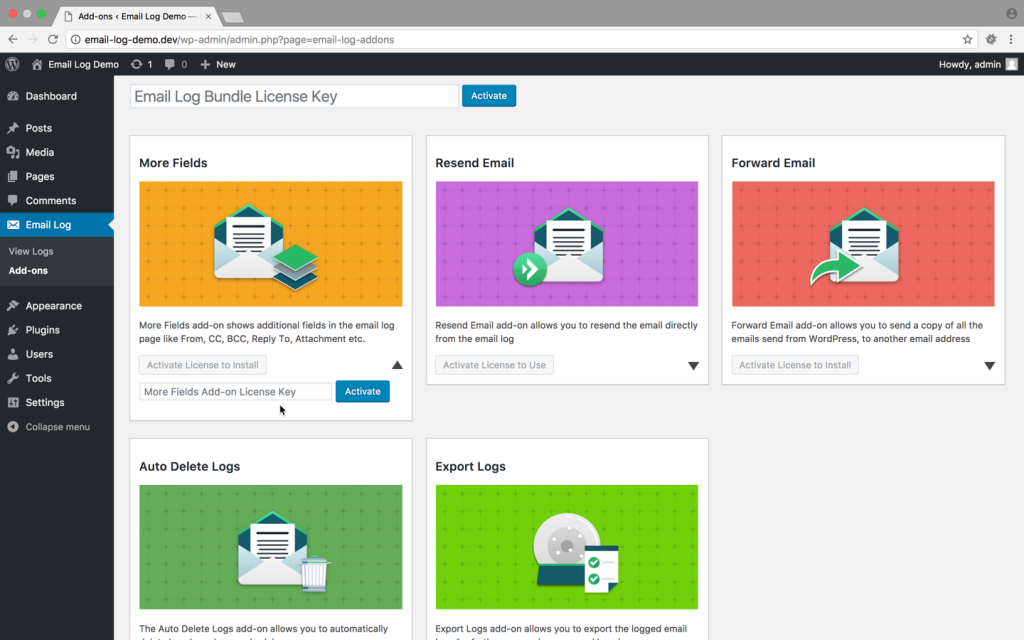Click the WordPress logo icon
The width and height of the screenshot is (1024, 640).
(12, 64)
